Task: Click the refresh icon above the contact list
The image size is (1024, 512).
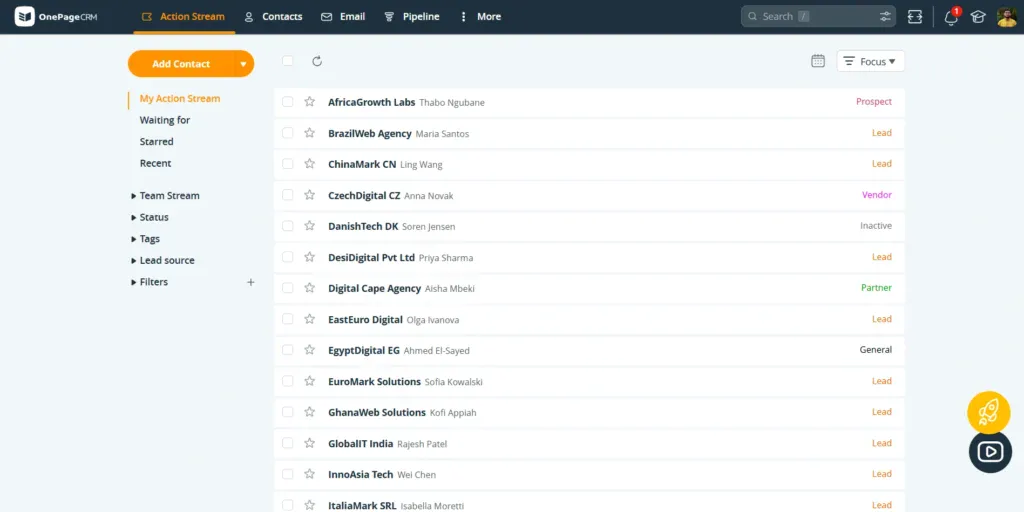Action: click(317, 61)
